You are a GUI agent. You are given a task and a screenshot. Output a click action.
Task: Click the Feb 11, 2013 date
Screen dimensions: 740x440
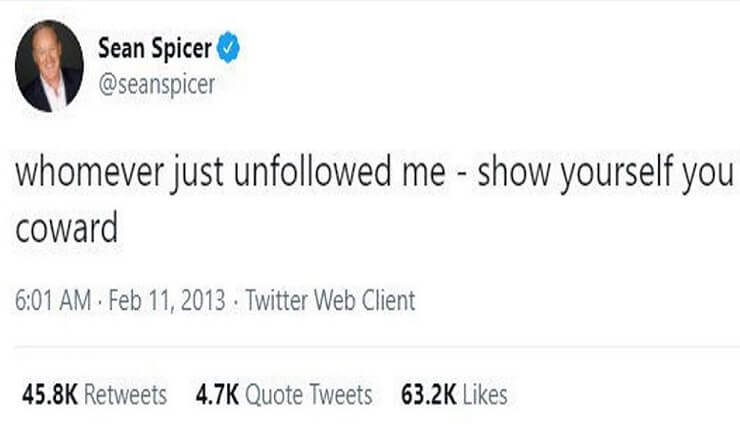click(x=167, y=301)
